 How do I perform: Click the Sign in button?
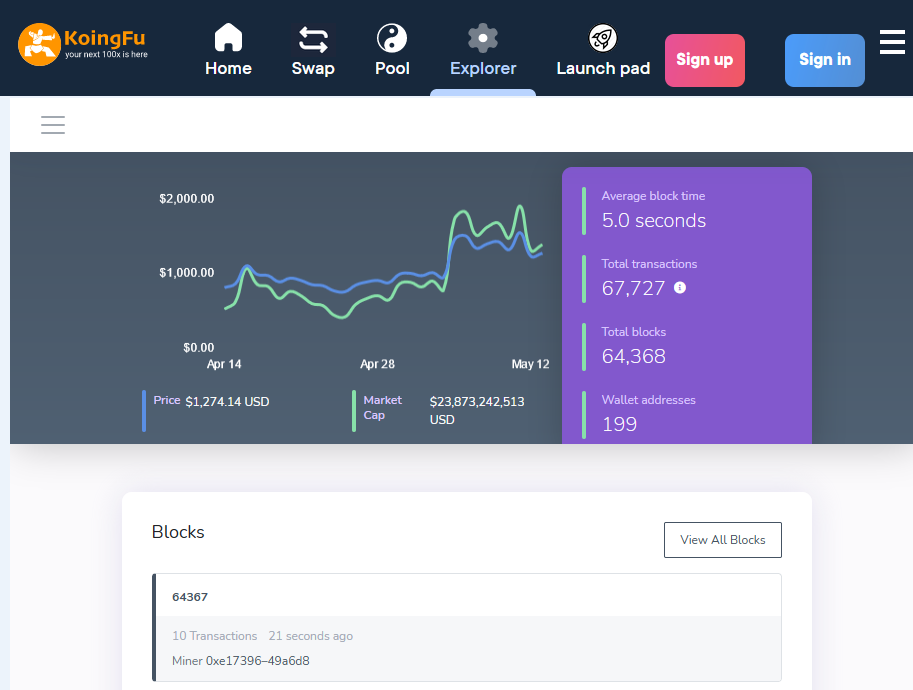pos(824,60)
